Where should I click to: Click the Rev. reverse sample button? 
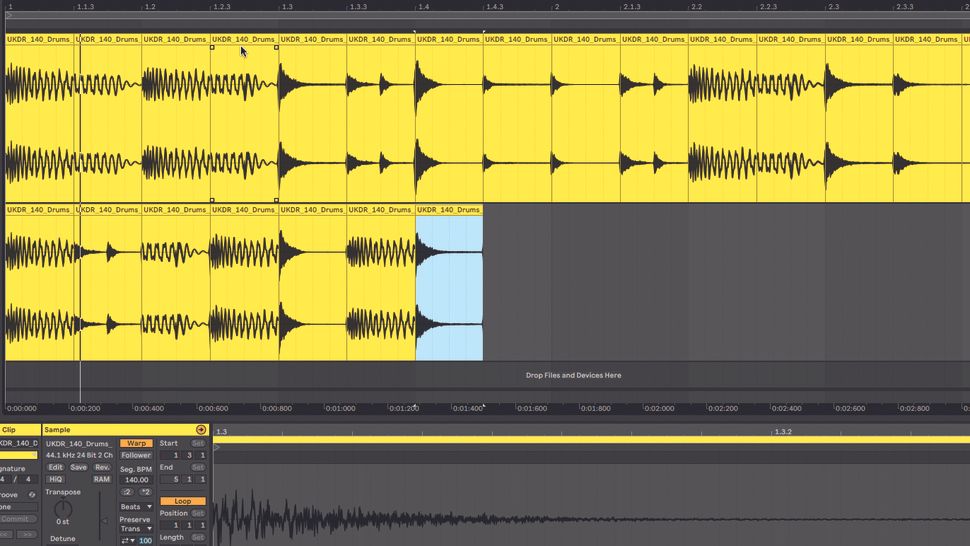[x=102, y=467]
